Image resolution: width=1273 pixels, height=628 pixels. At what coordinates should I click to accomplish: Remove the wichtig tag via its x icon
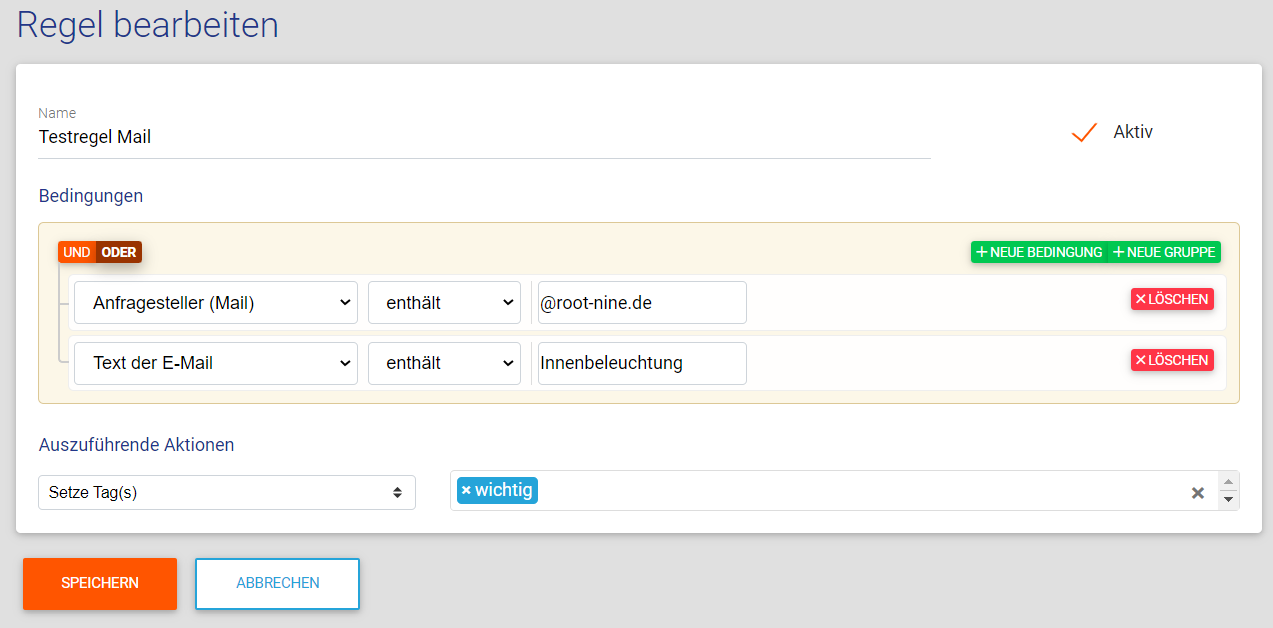[x=466, y=491]
